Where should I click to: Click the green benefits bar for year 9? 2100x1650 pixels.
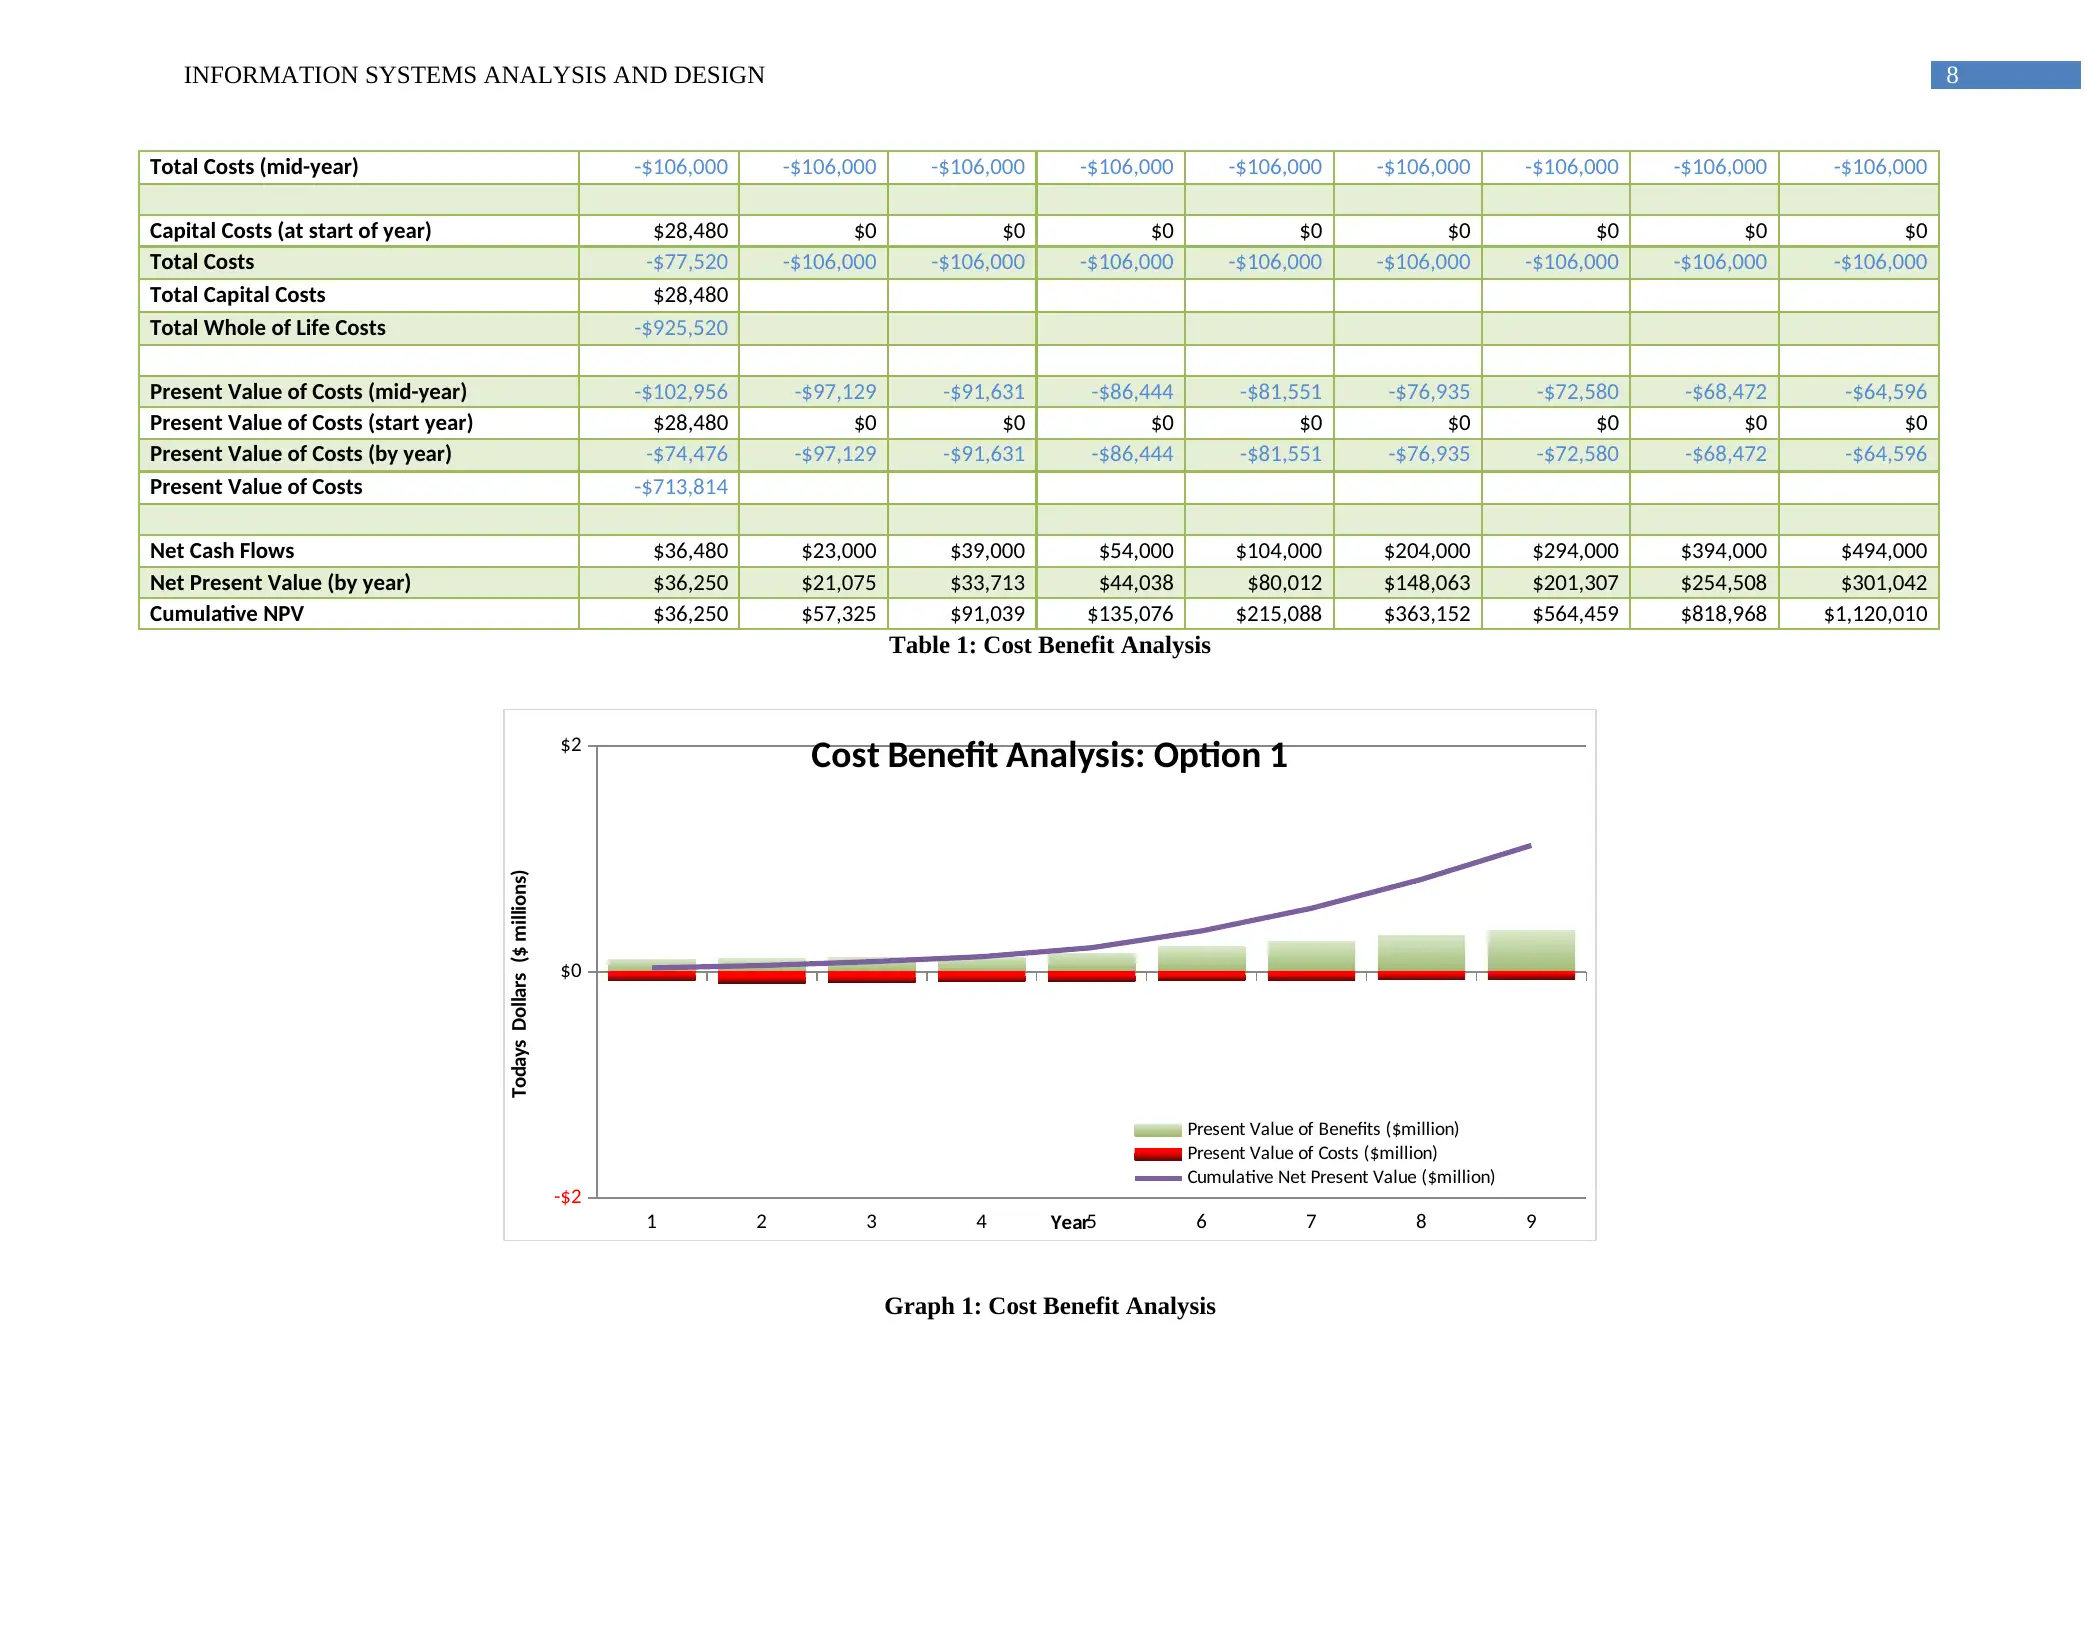[x=1531, y=950]
